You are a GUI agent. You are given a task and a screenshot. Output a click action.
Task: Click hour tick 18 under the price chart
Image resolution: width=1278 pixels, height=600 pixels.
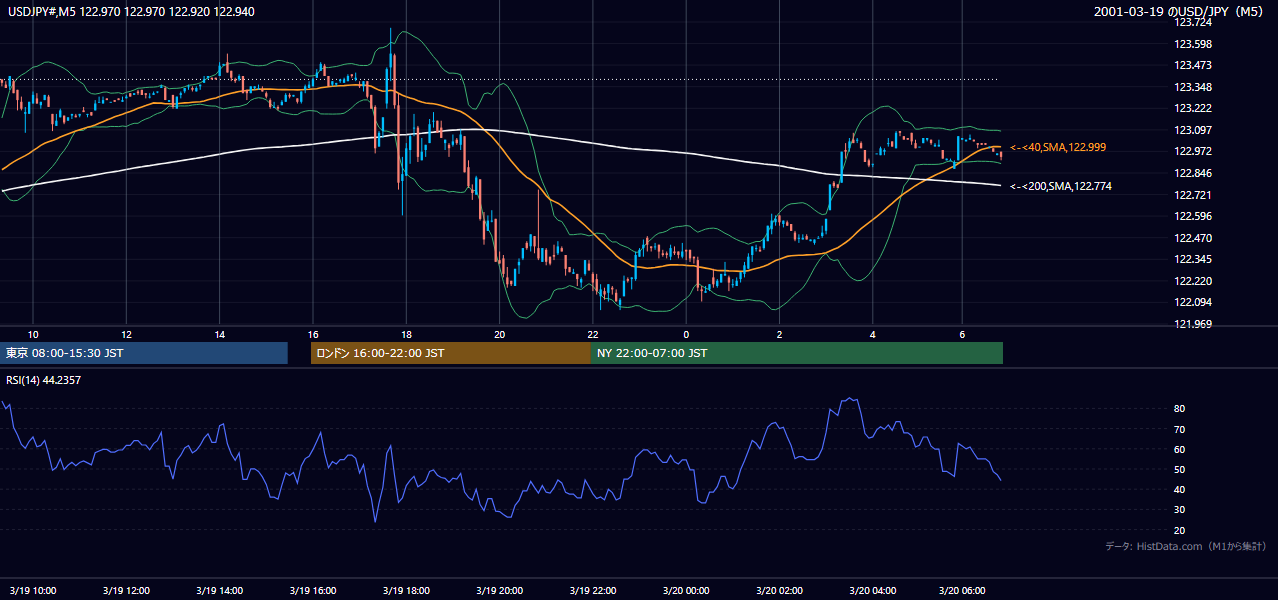pos(406,334)
